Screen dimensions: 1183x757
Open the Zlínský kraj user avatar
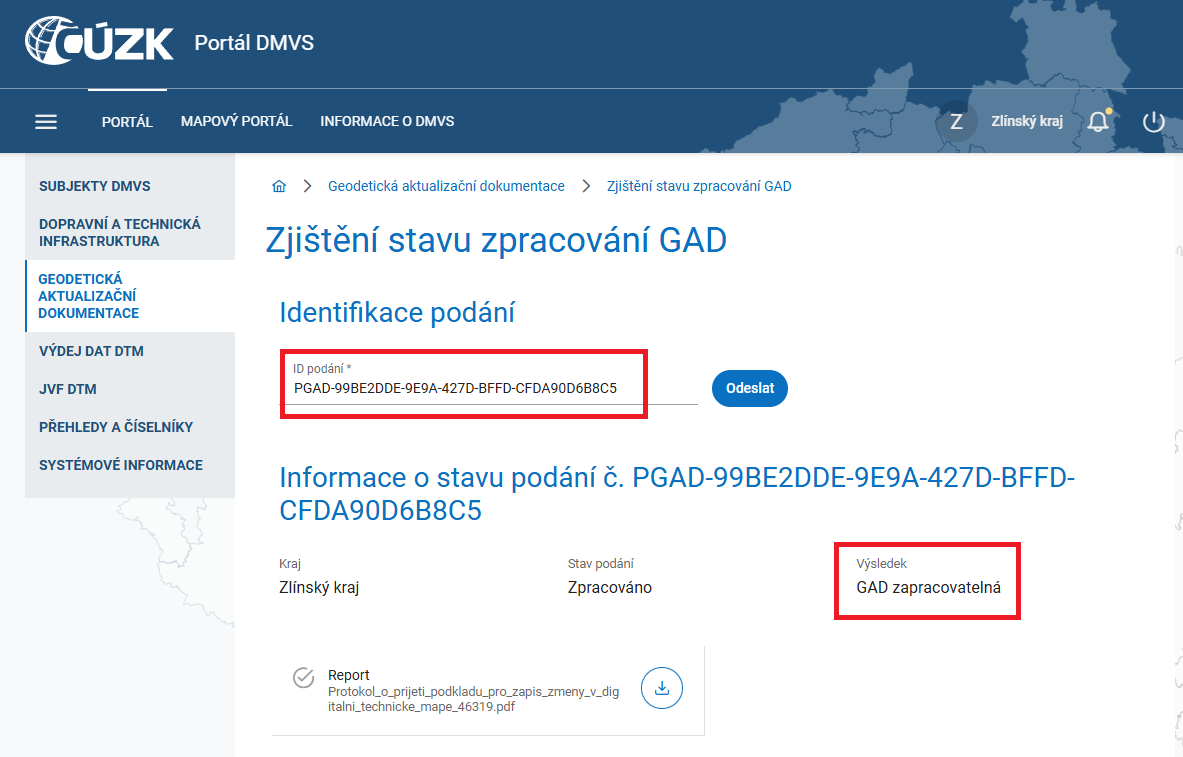tap(957, 120)
